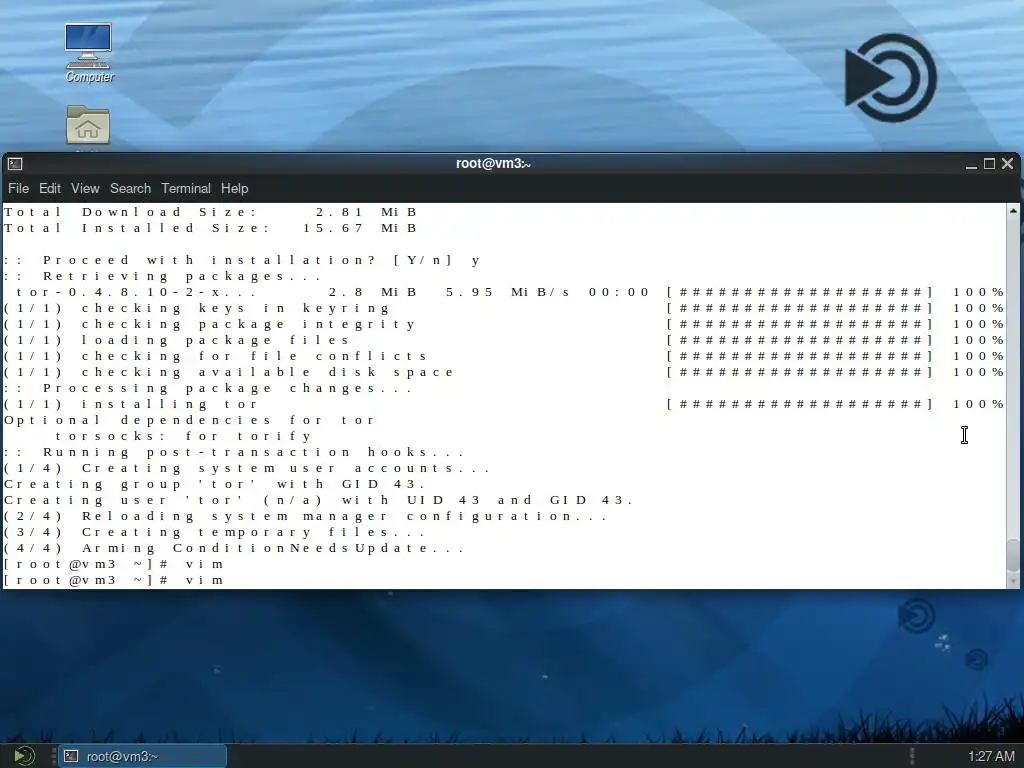The width and height of the screenshot is (1024, 768).
Task: Click the terminal scrollbar thumb
Action: pyautogui.click(x=1013, y=556)
